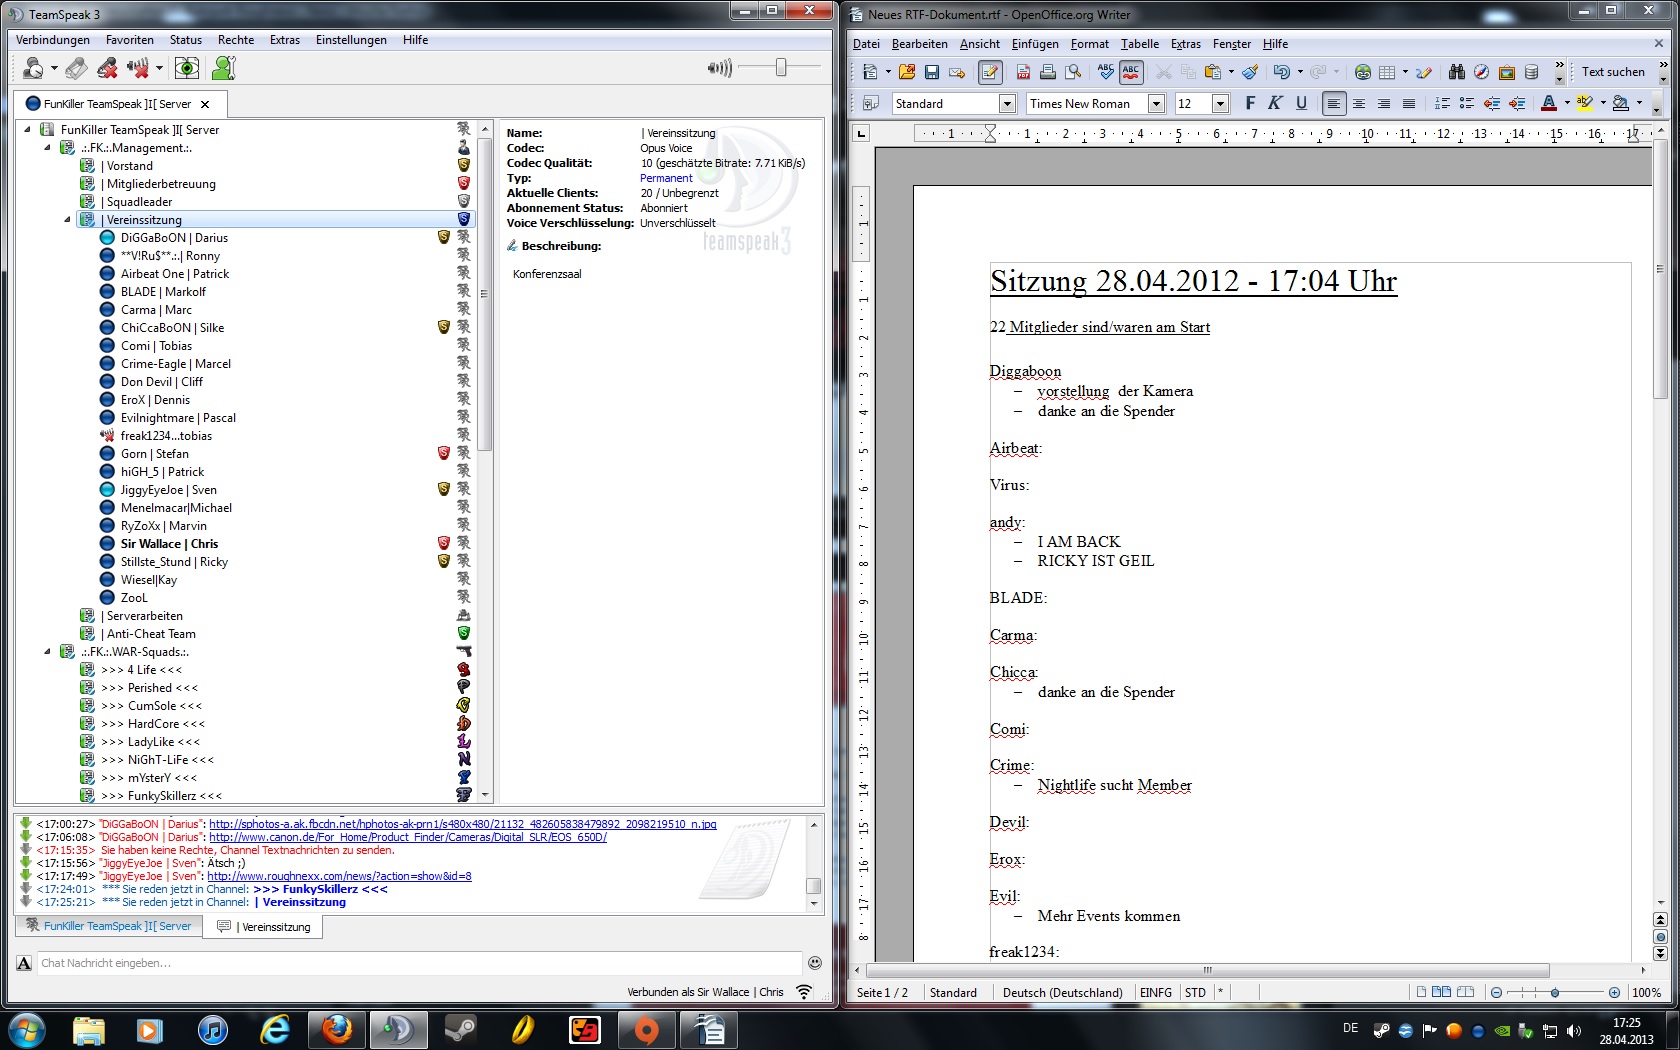Toggle Underline formatting in Writer

[1301, 103]
